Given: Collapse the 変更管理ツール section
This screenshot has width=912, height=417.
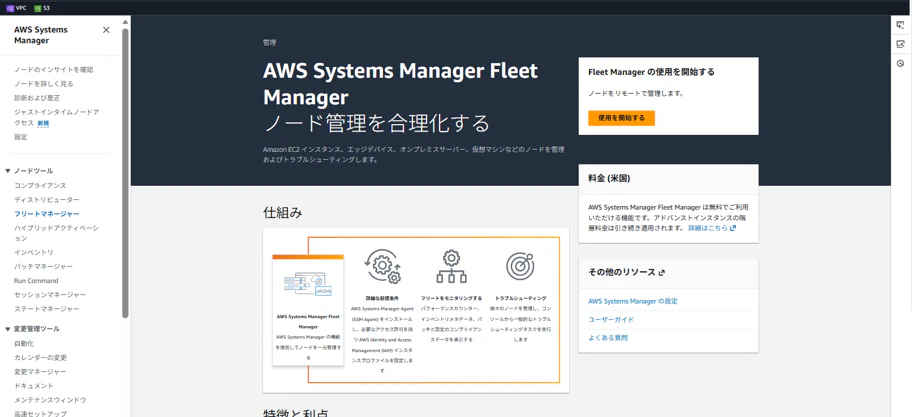Looking at the screenshot, I should (8, 329).
